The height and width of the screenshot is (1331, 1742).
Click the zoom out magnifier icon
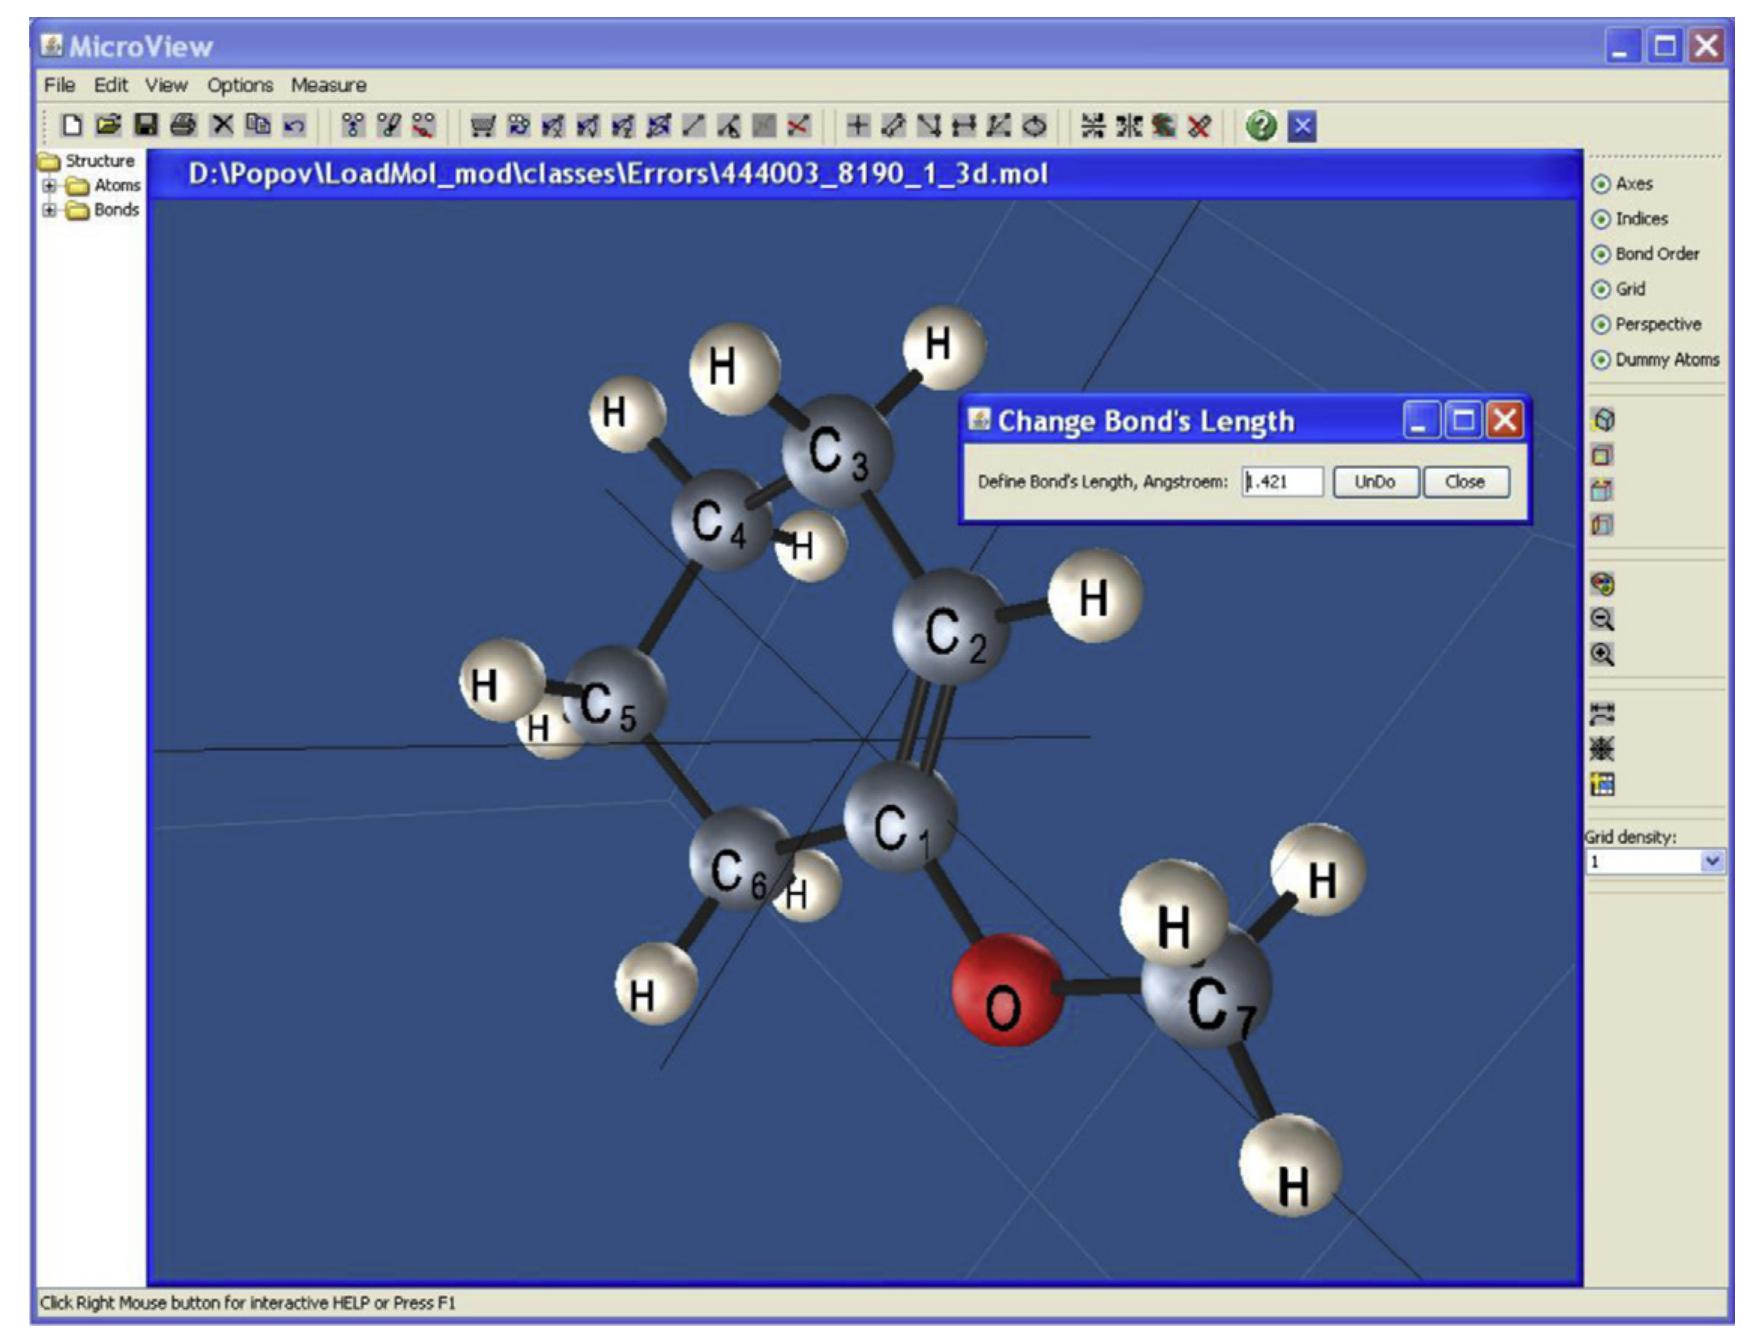tap(1602, 619)
